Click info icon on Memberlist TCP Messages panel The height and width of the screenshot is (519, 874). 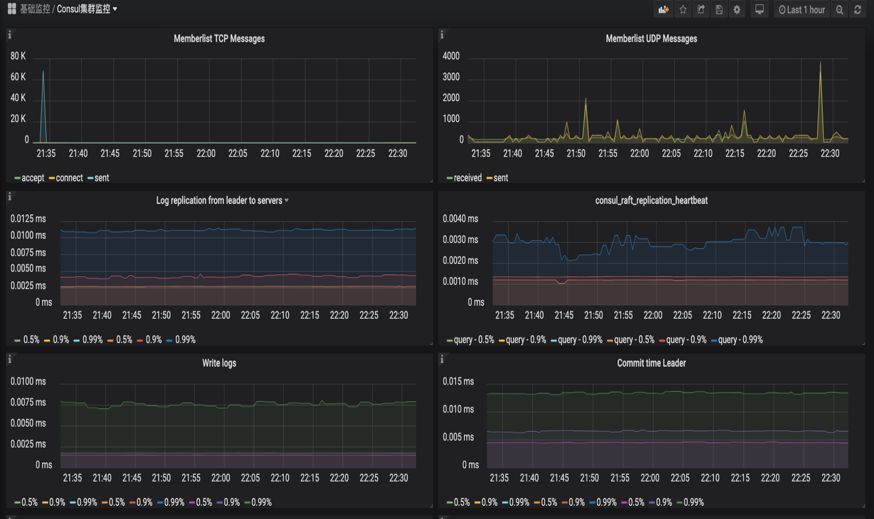click(10, 35)
